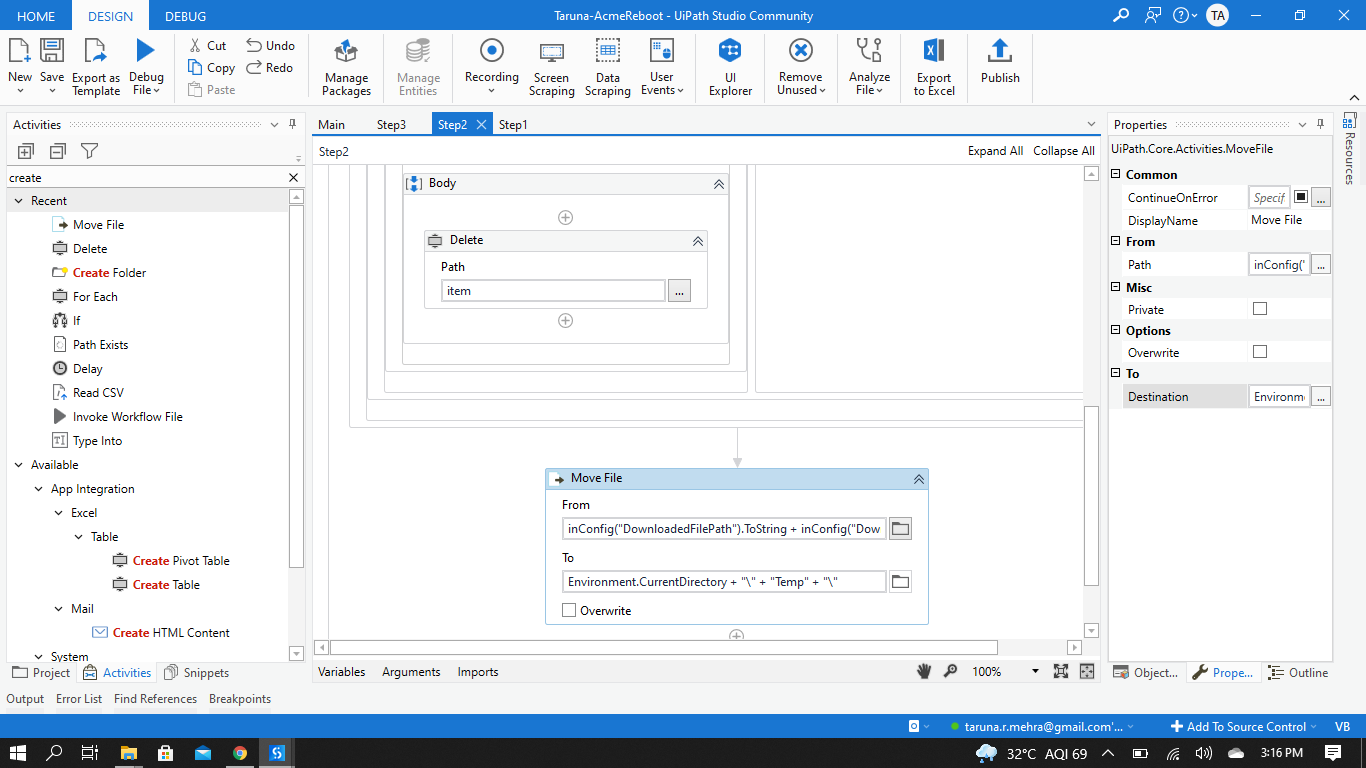The width and height of the screenshot is (1366, 768).
Task: Open User Events menu
Action: pyautogui.click(x=662, y=68)
